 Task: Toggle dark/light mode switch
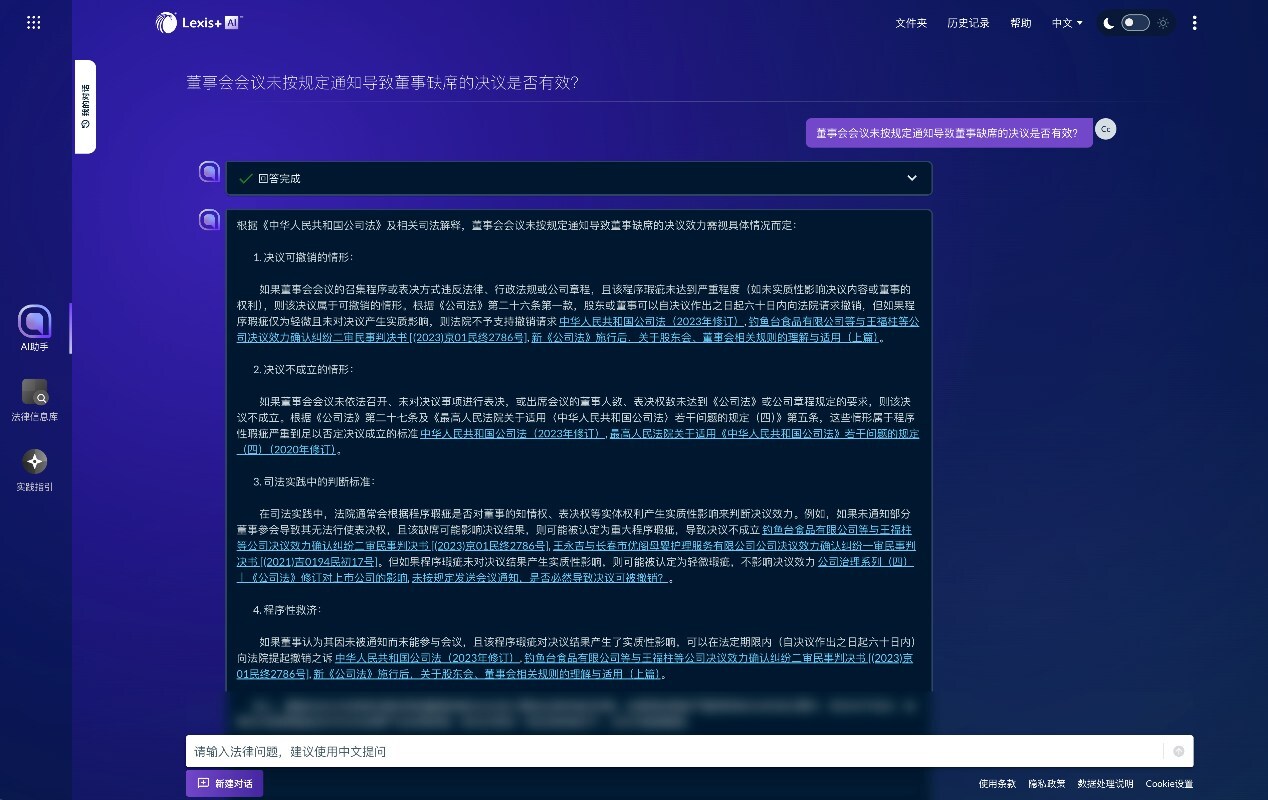point(1135,22)
